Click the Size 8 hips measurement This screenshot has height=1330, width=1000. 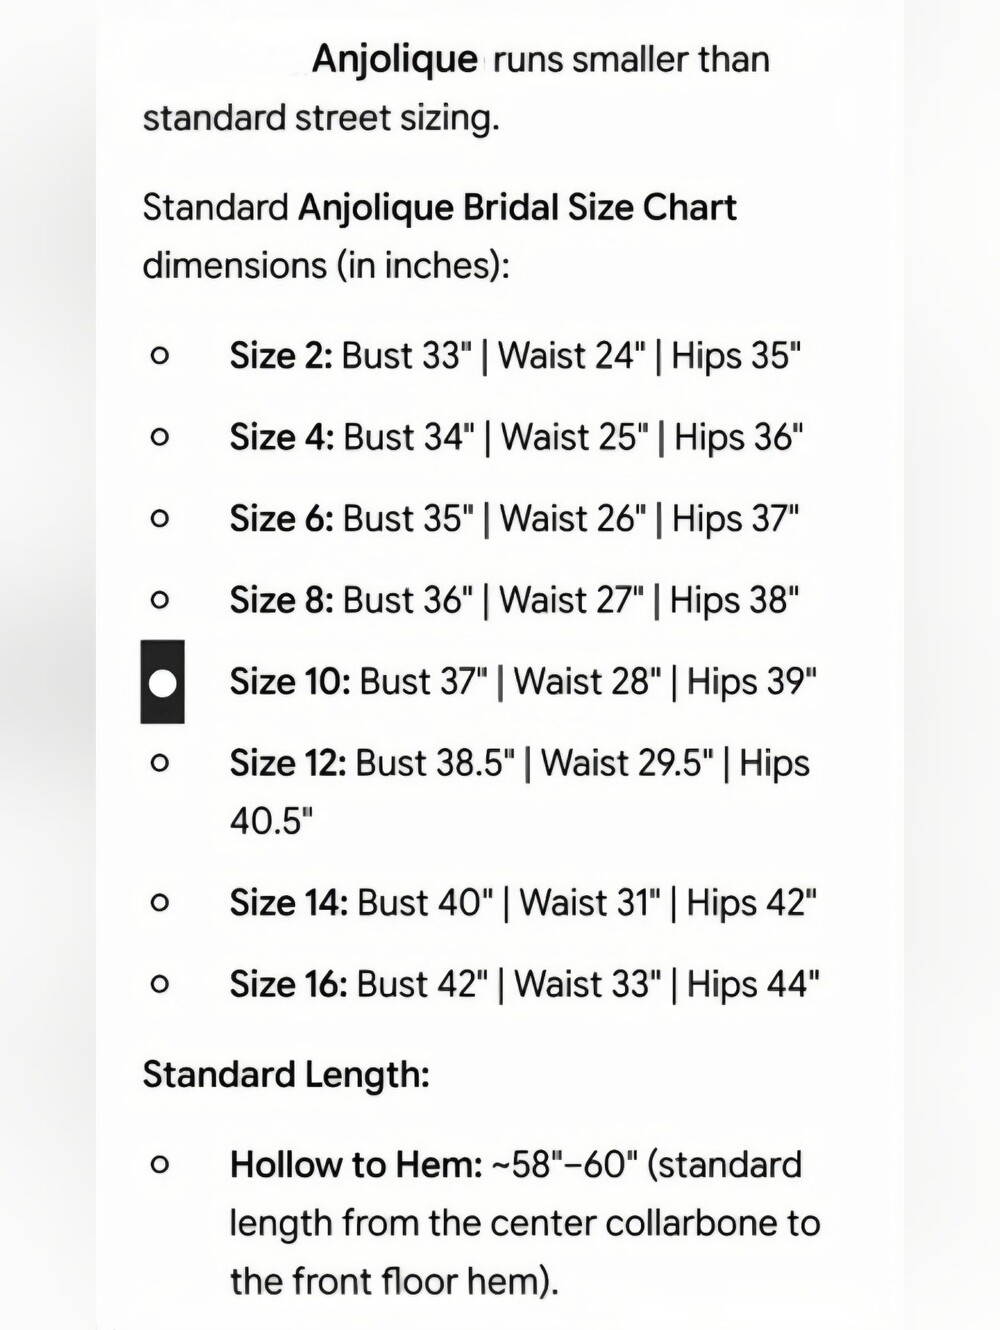(x=734, y=600)
